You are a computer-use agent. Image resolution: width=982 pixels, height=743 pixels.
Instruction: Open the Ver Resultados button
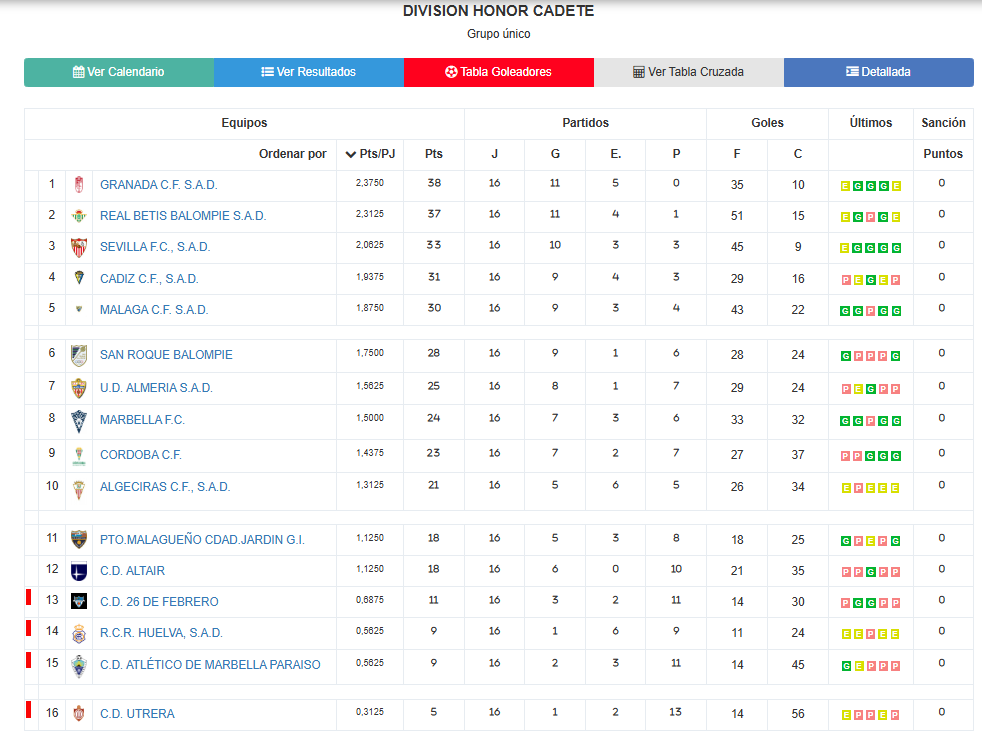click(309, 72)
